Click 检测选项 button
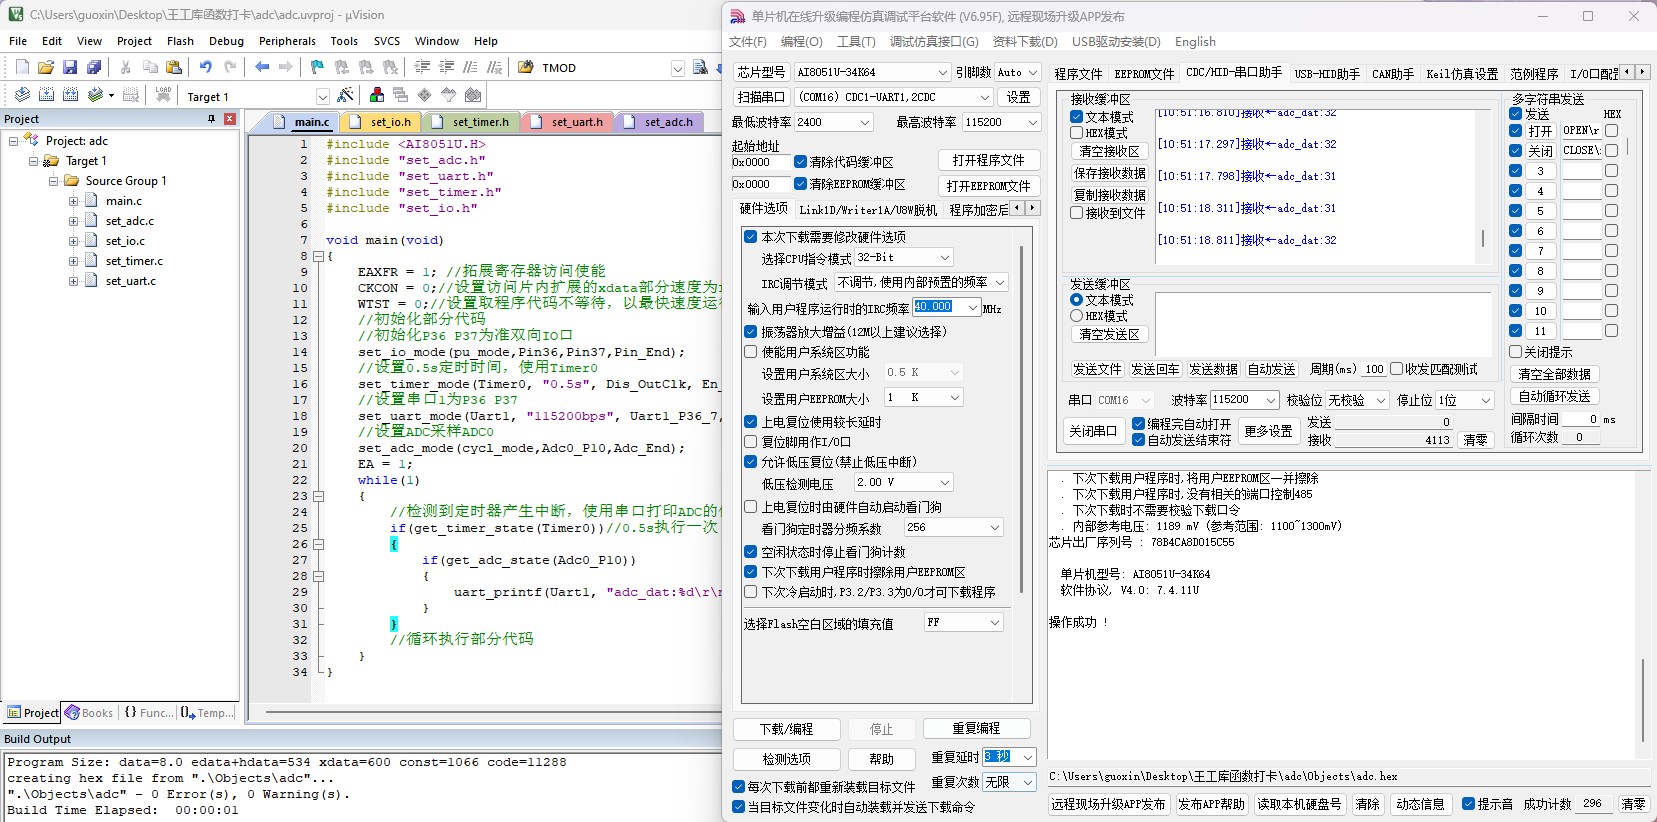 click(x=787, y=759)
